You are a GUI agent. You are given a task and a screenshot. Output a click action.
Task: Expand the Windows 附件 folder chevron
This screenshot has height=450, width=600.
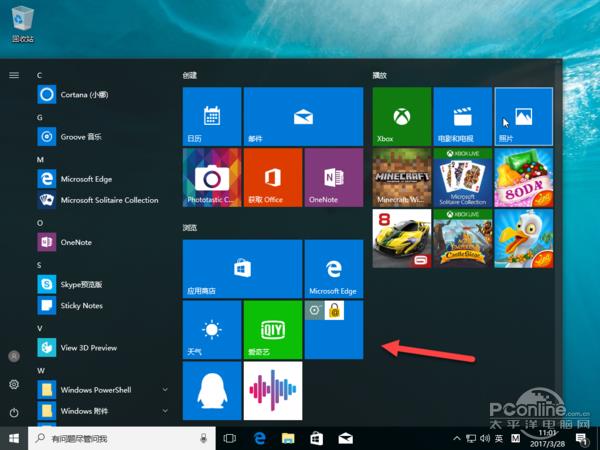(163, 410)
